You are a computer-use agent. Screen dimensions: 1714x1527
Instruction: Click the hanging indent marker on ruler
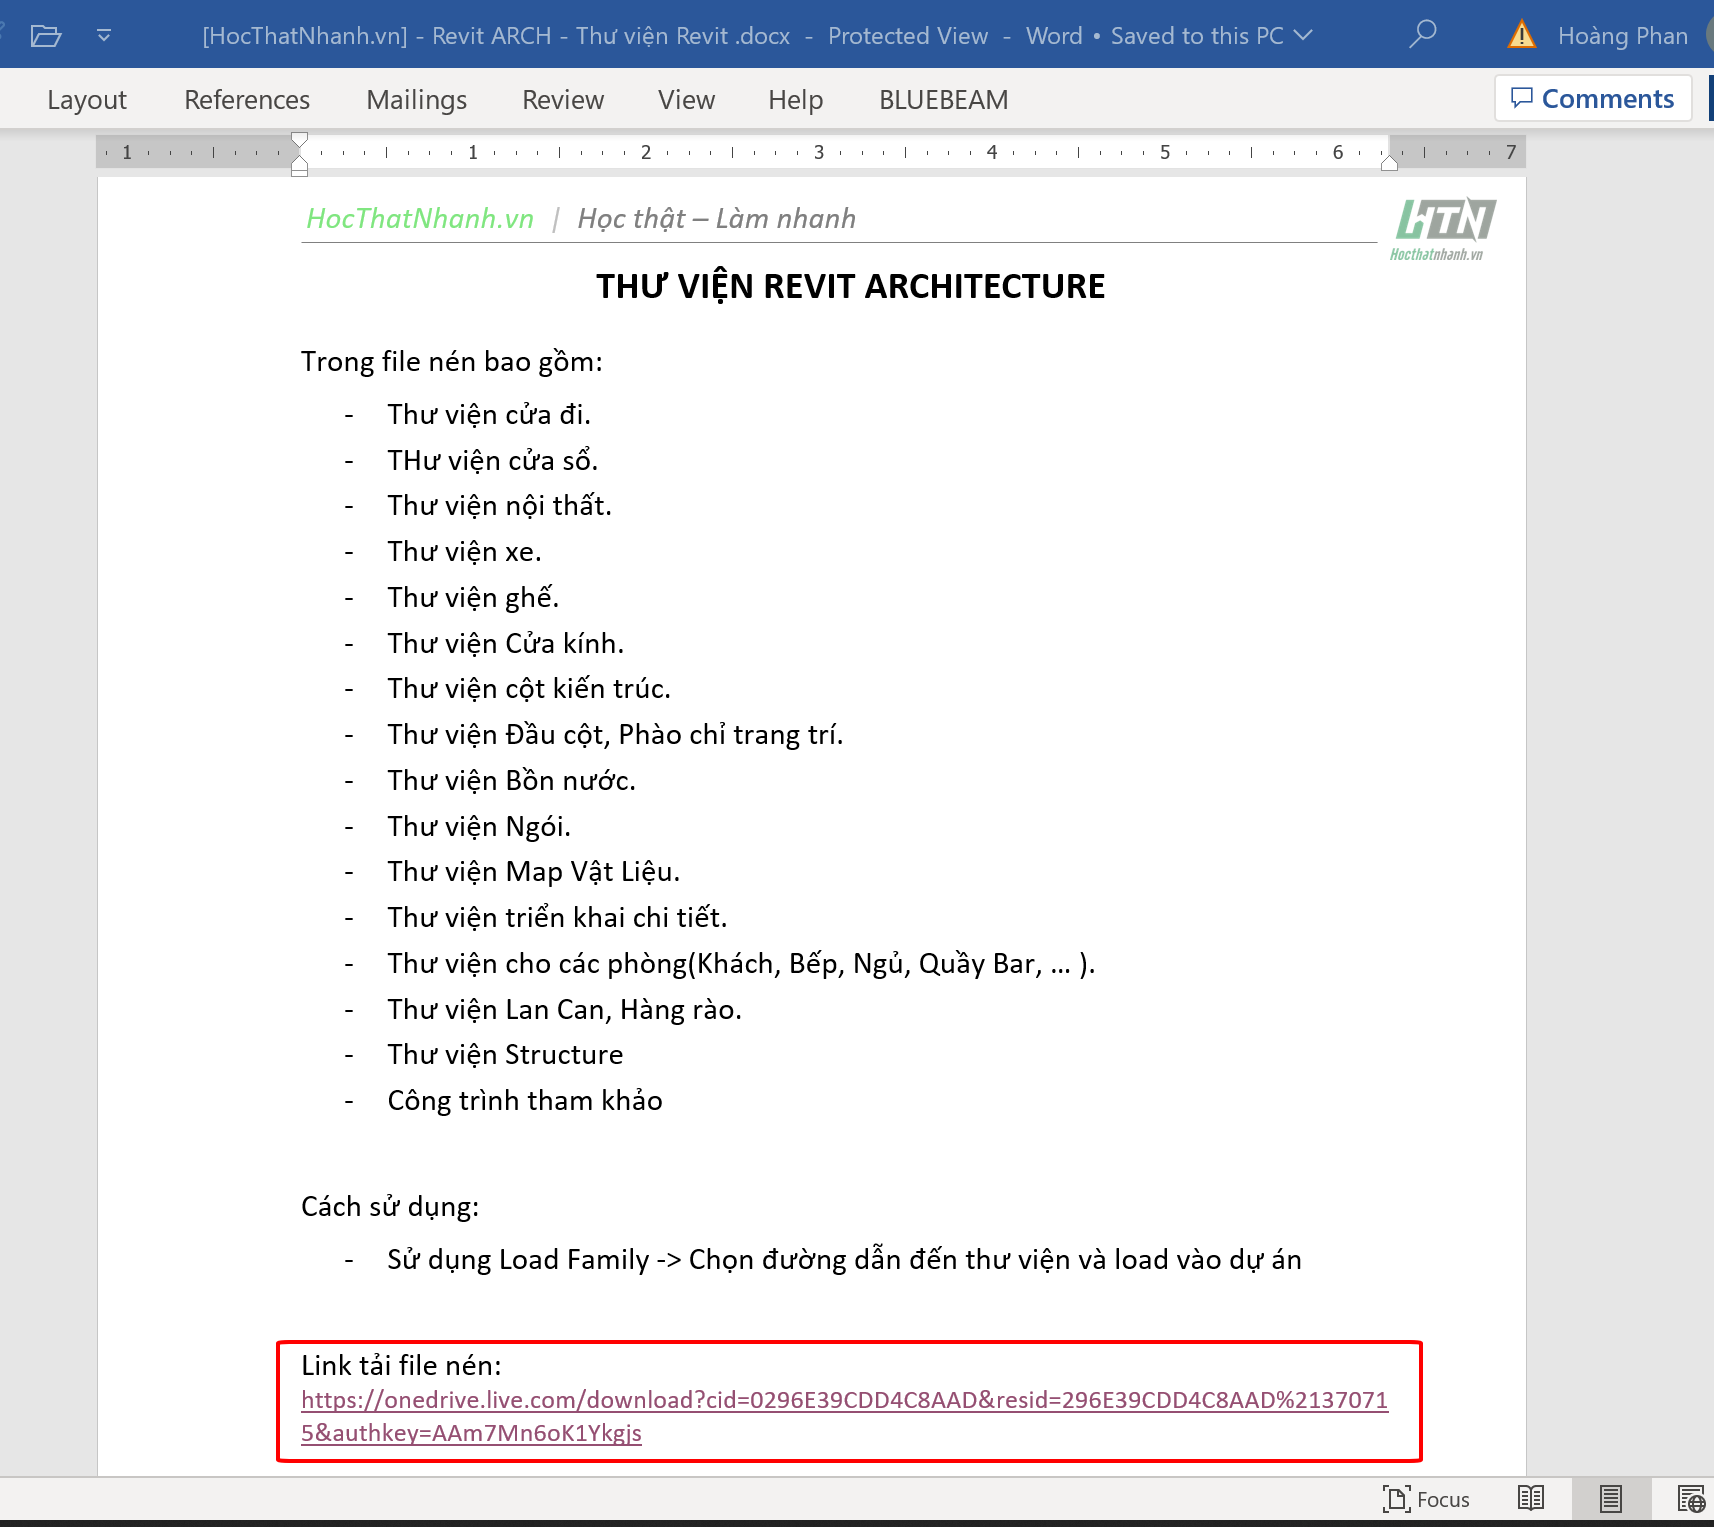[299, 162]
